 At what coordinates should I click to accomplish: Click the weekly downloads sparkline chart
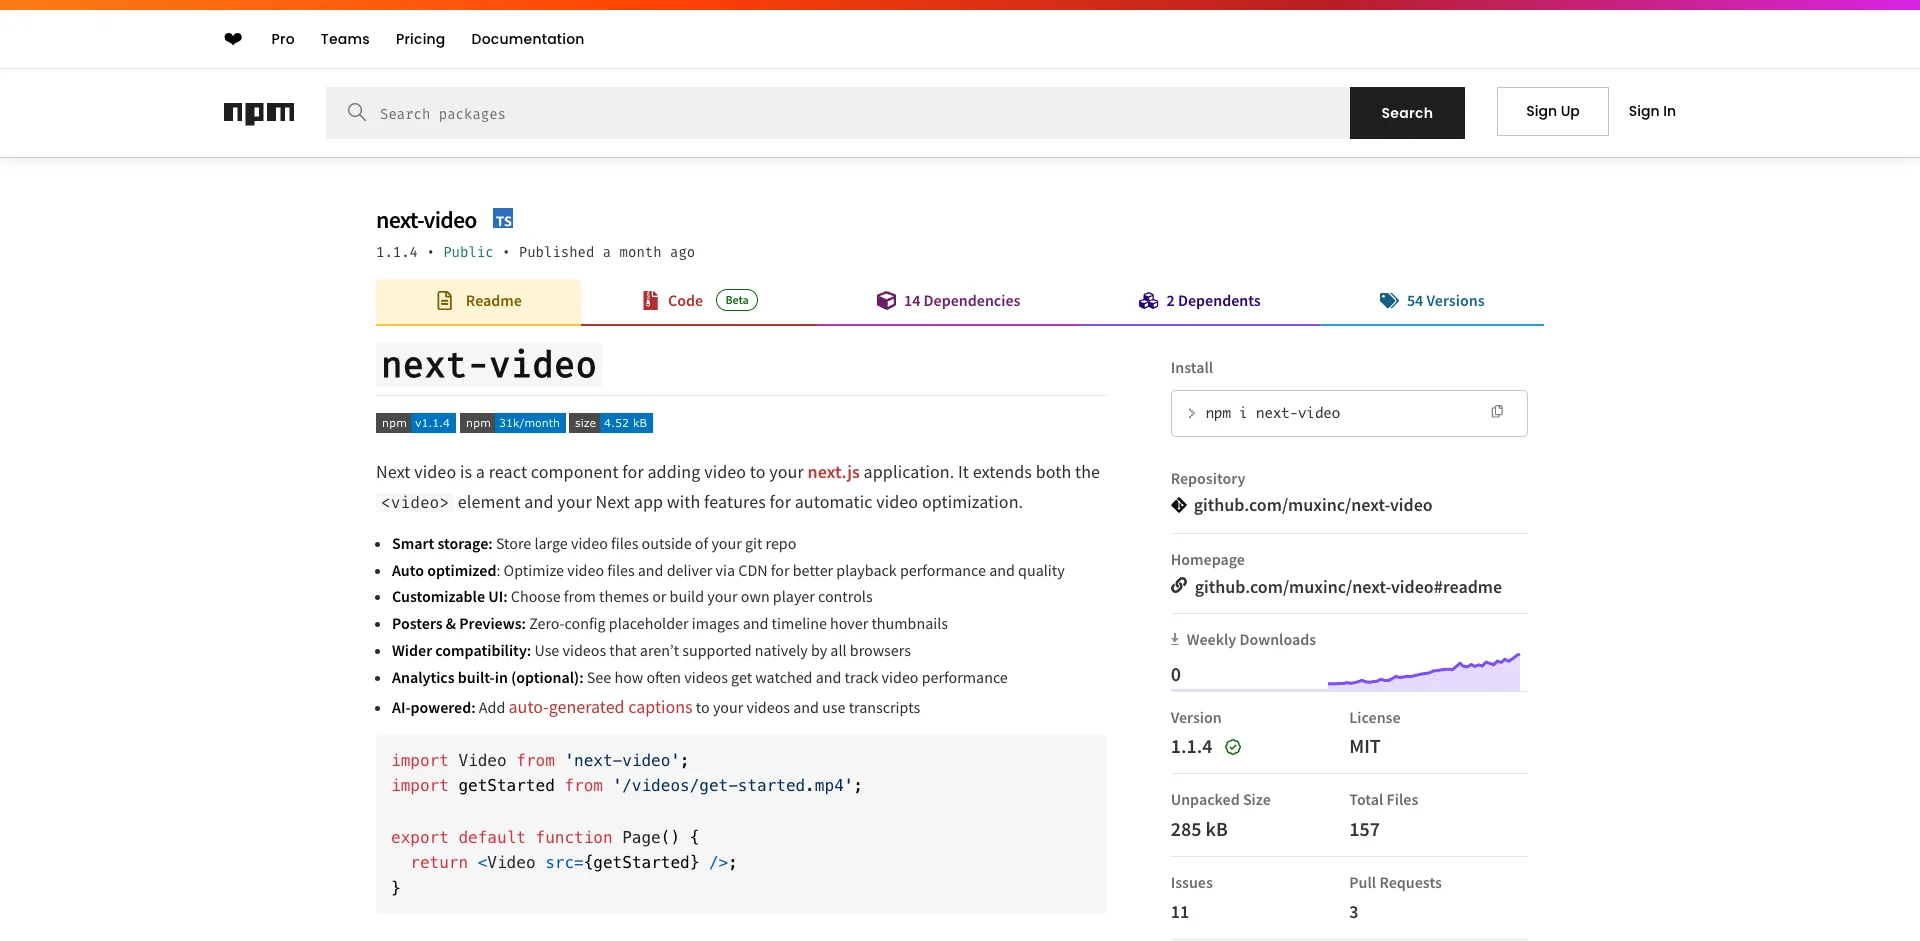1424,671
